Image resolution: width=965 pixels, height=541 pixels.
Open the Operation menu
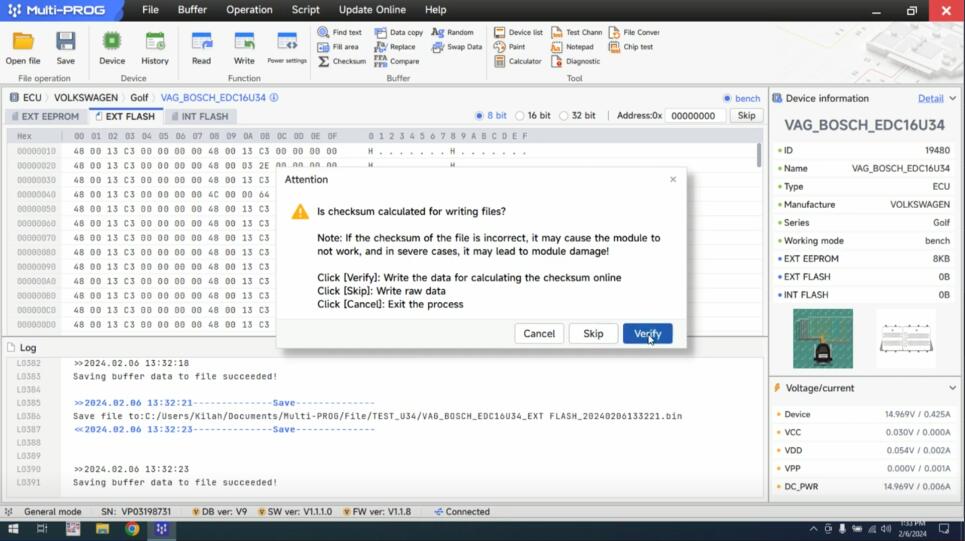point(249,10)
